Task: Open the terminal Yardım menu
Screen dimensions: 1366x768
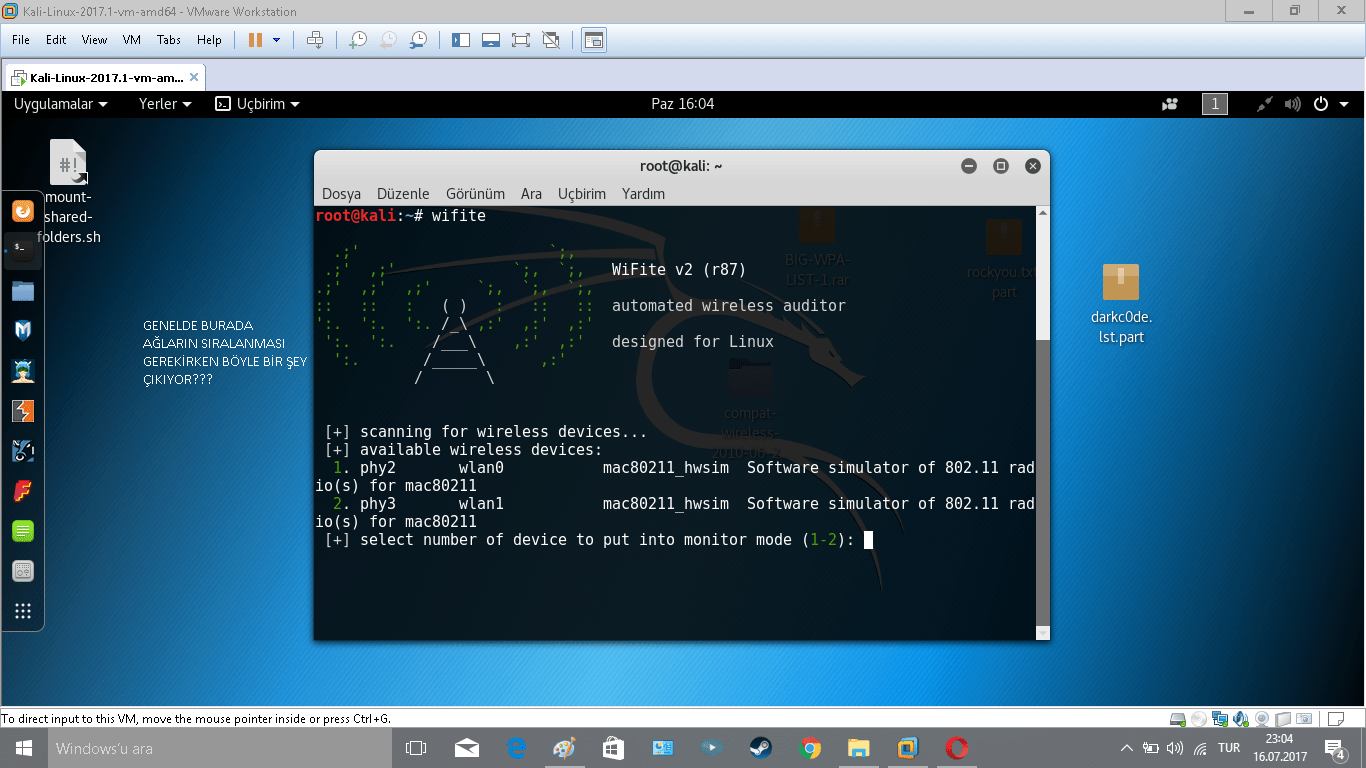Action: point(643,194)
